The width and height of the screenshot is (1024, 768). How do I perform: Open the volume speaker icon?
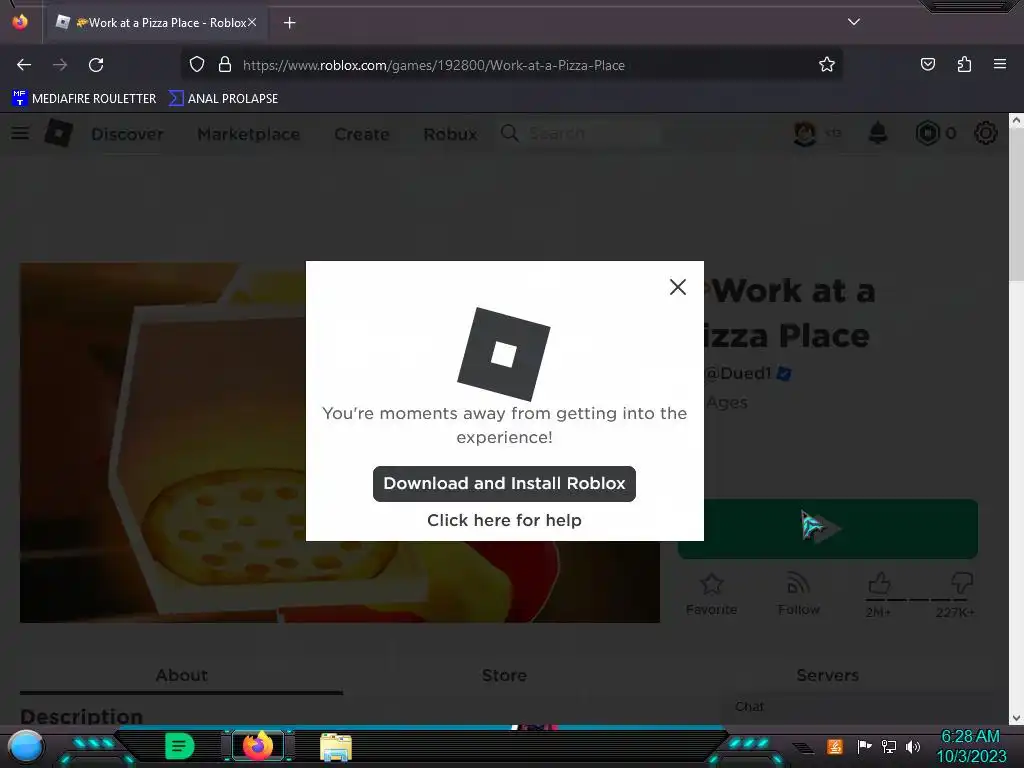pos(913,746)
